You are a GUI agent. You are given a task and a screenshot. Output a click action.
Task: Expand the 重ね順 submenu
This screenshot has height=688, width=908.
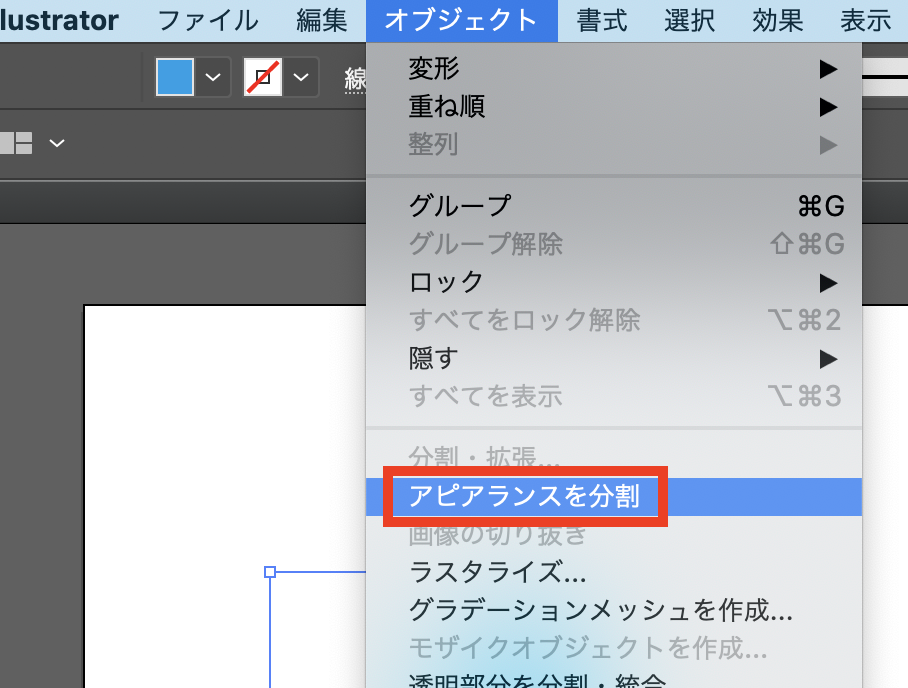click(447, 107)
